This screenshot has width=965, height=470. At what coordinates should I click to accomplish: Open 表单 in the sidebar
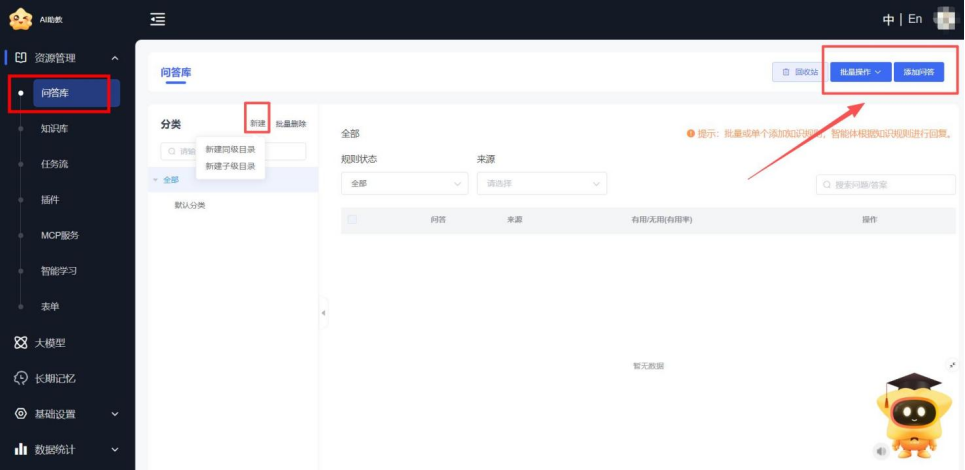pos(50,306)
